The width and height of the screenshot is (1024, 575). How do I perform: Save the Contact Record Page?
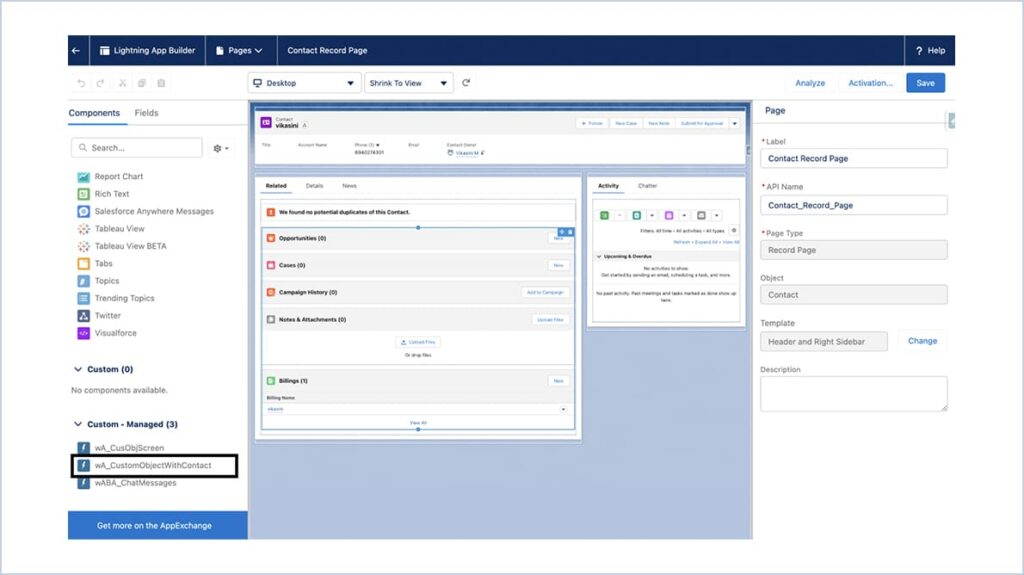click(925, 83)
